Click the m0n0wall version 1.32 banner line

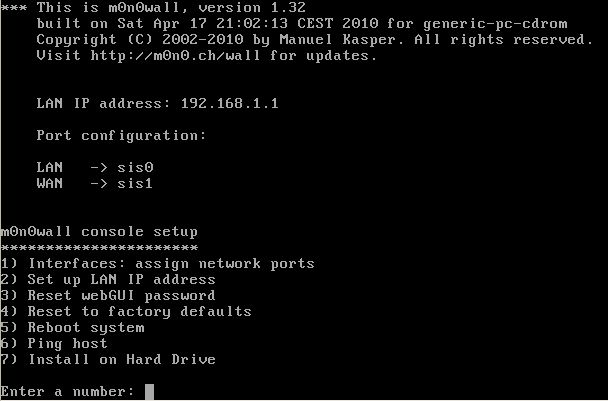click(153, 7)
